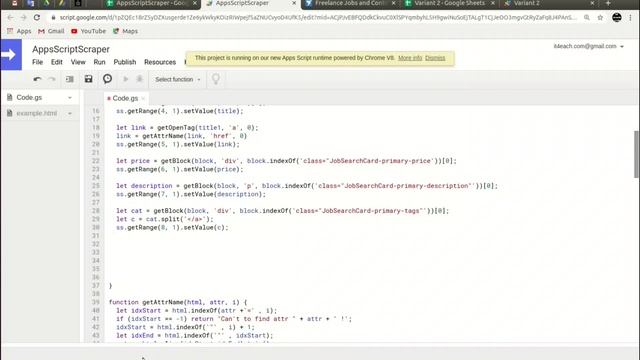Open the File menu
640x360 pixels.
tap(38, 62)
